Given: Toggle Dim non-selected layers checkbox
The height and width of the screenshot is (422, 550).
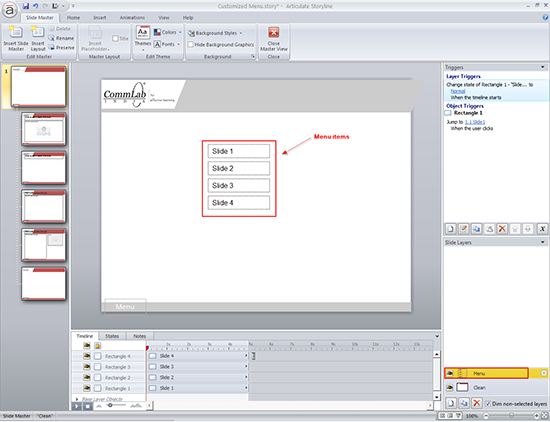Looking at the screenshot, I should pyautogui.click(x=488, y=404).
